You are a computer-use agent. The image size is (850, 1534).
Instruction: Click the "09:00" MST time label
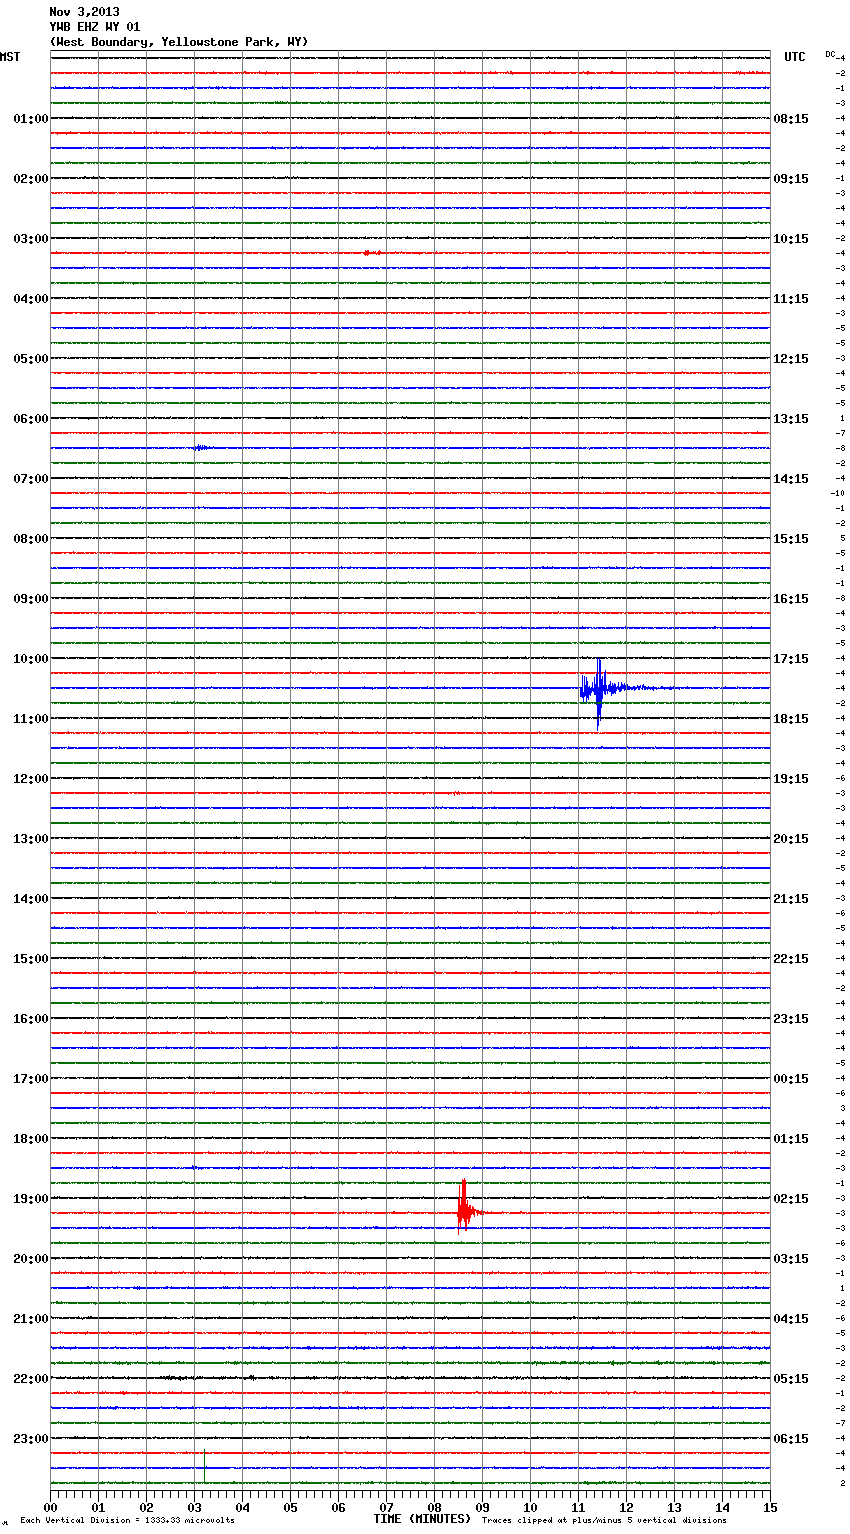click(31, 599)
